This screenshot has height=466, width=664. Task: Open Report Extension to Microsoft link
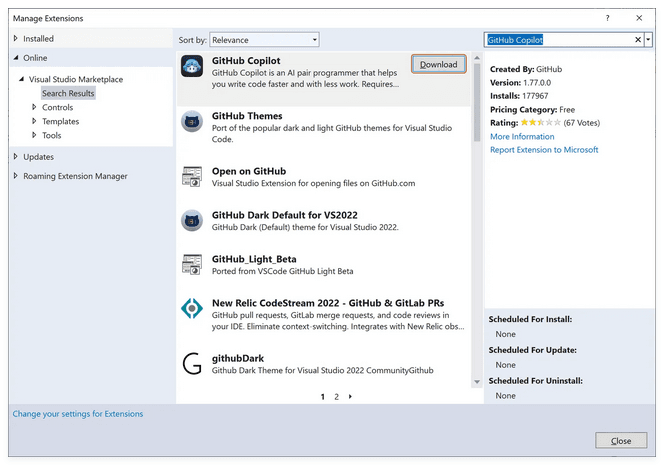tap(544, 150)
